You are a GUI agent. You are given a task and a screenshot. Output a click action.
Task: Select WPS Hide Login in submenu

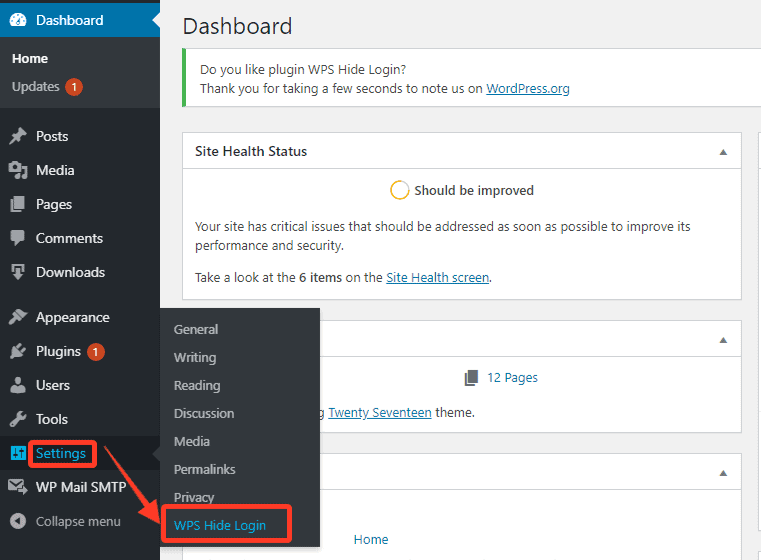tap(220, 526)
